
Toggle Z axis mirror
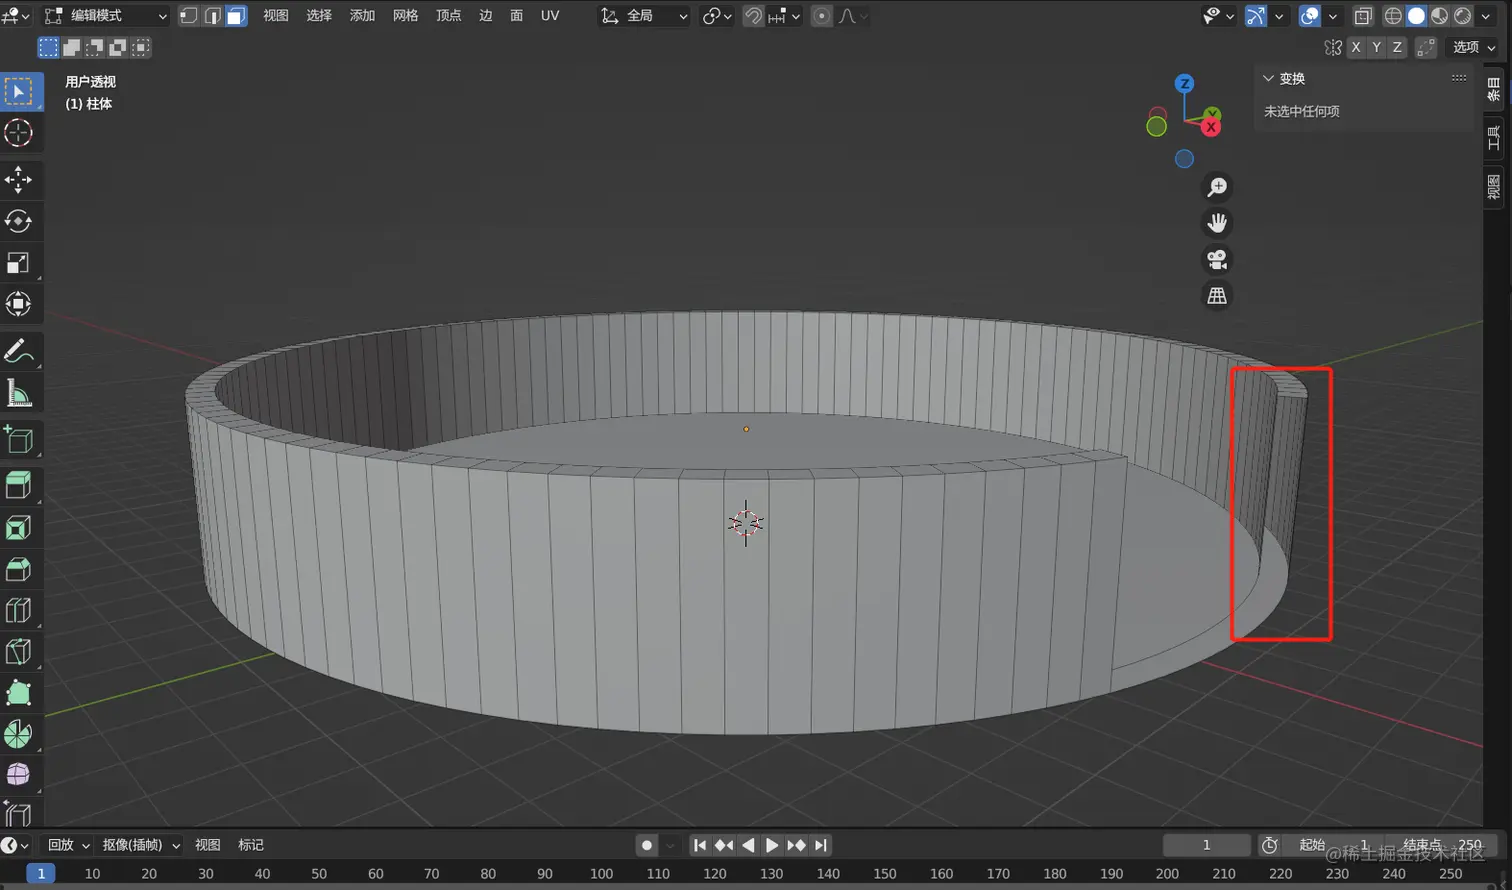click(x=1397, y=47)
